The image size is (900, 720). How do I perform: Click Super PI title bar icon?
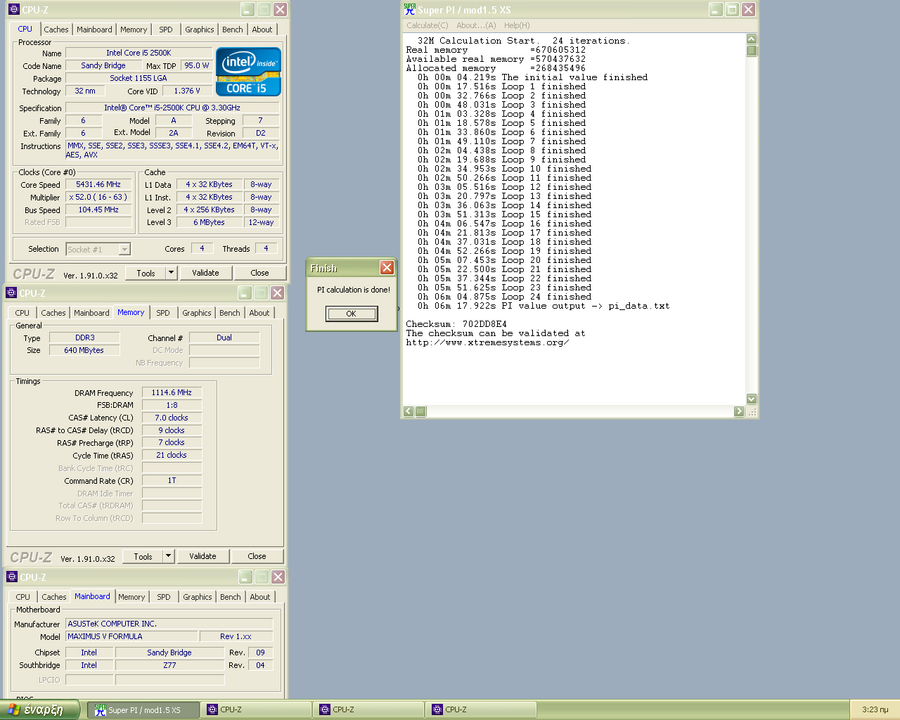410,9
